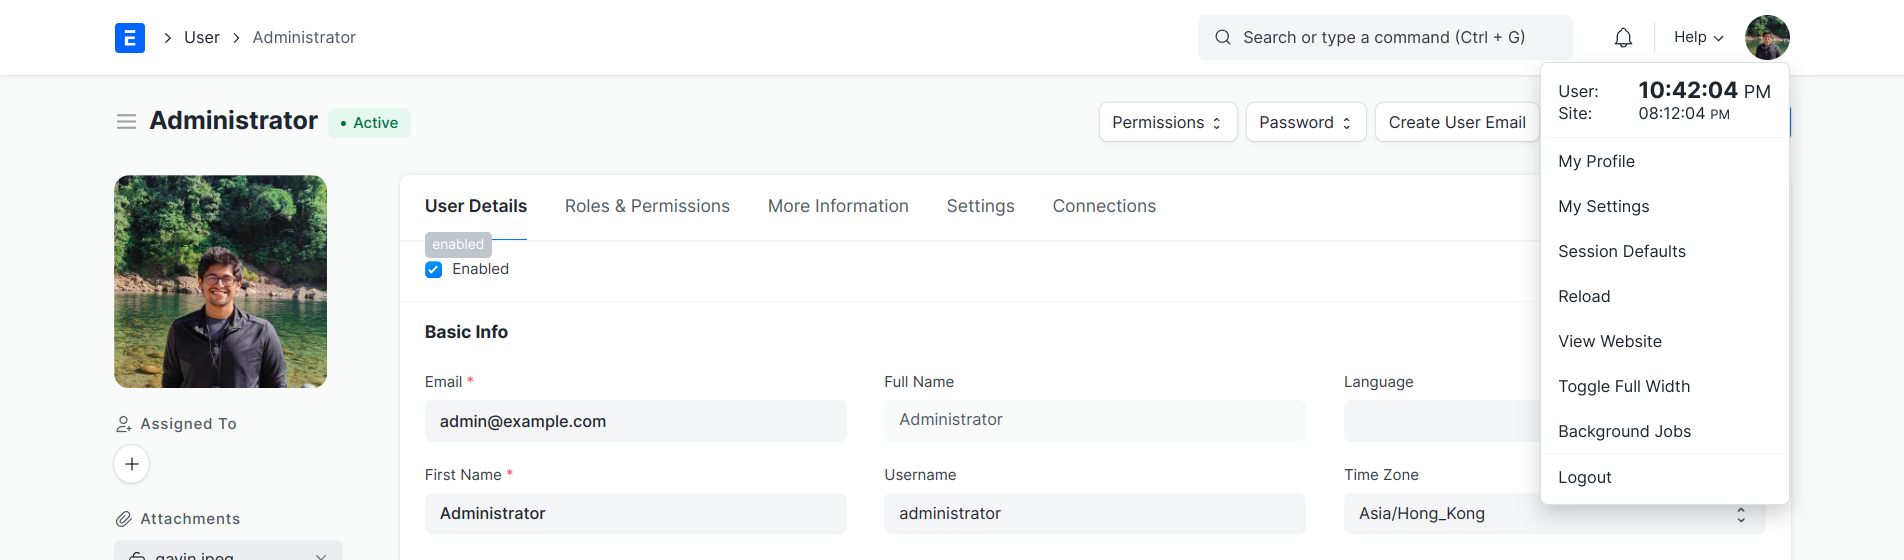Viewport: 1904px width, 560px height.
Task: Click the search magnifier icon
Action: pyautogui.click(x=1223, y=38)
